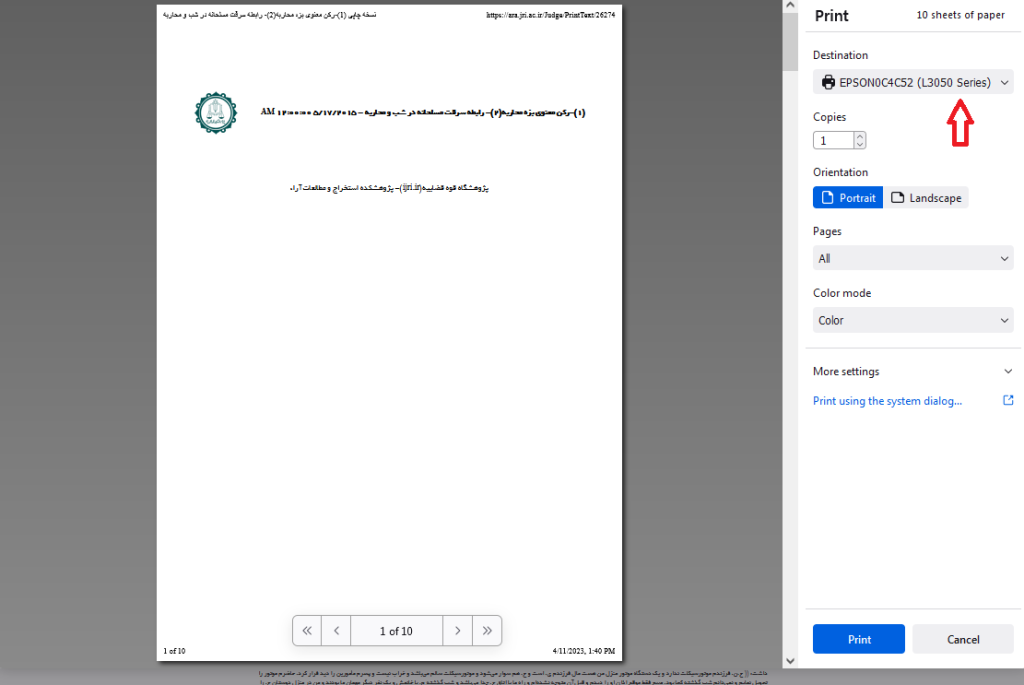The width and height of the screenshot is (1024, 685).
Task: Click the external link icon beside system dialog
Action: click(1008, 400)
